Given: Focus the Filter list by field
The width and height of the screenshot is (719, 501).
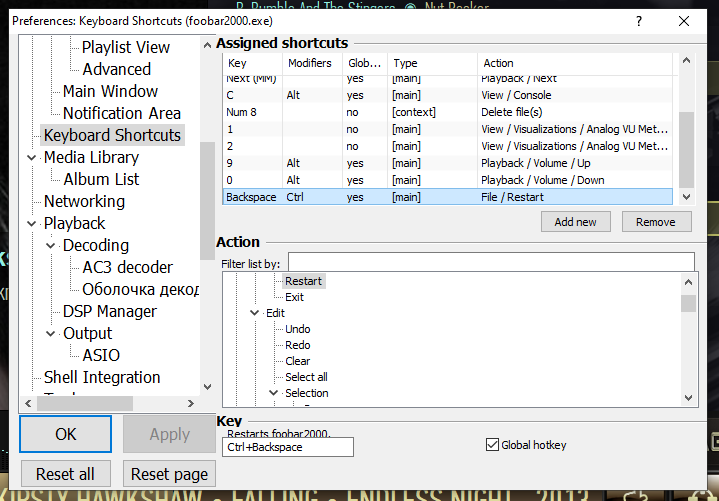Looking at the screenshot, I should click(490, 263).
